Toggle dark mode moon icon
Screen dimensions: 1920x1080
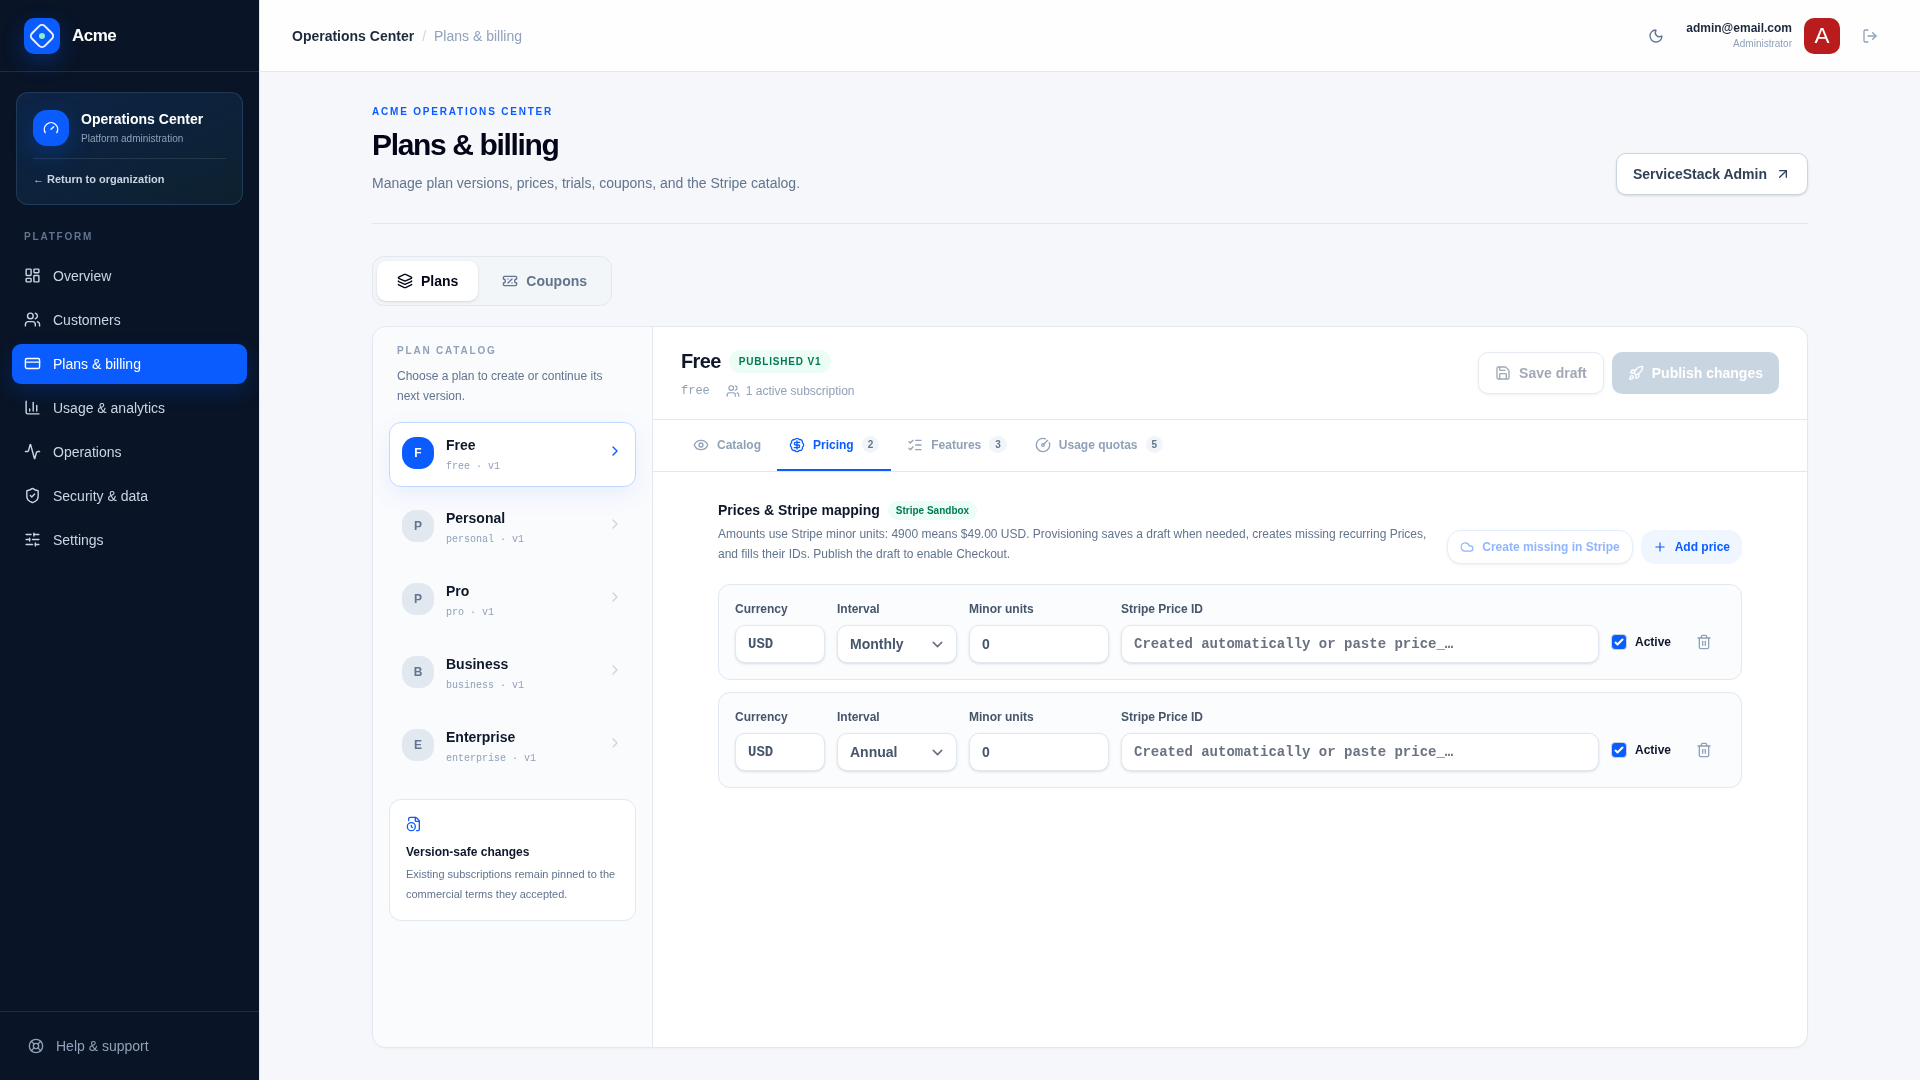click(x=1656, y=36)
